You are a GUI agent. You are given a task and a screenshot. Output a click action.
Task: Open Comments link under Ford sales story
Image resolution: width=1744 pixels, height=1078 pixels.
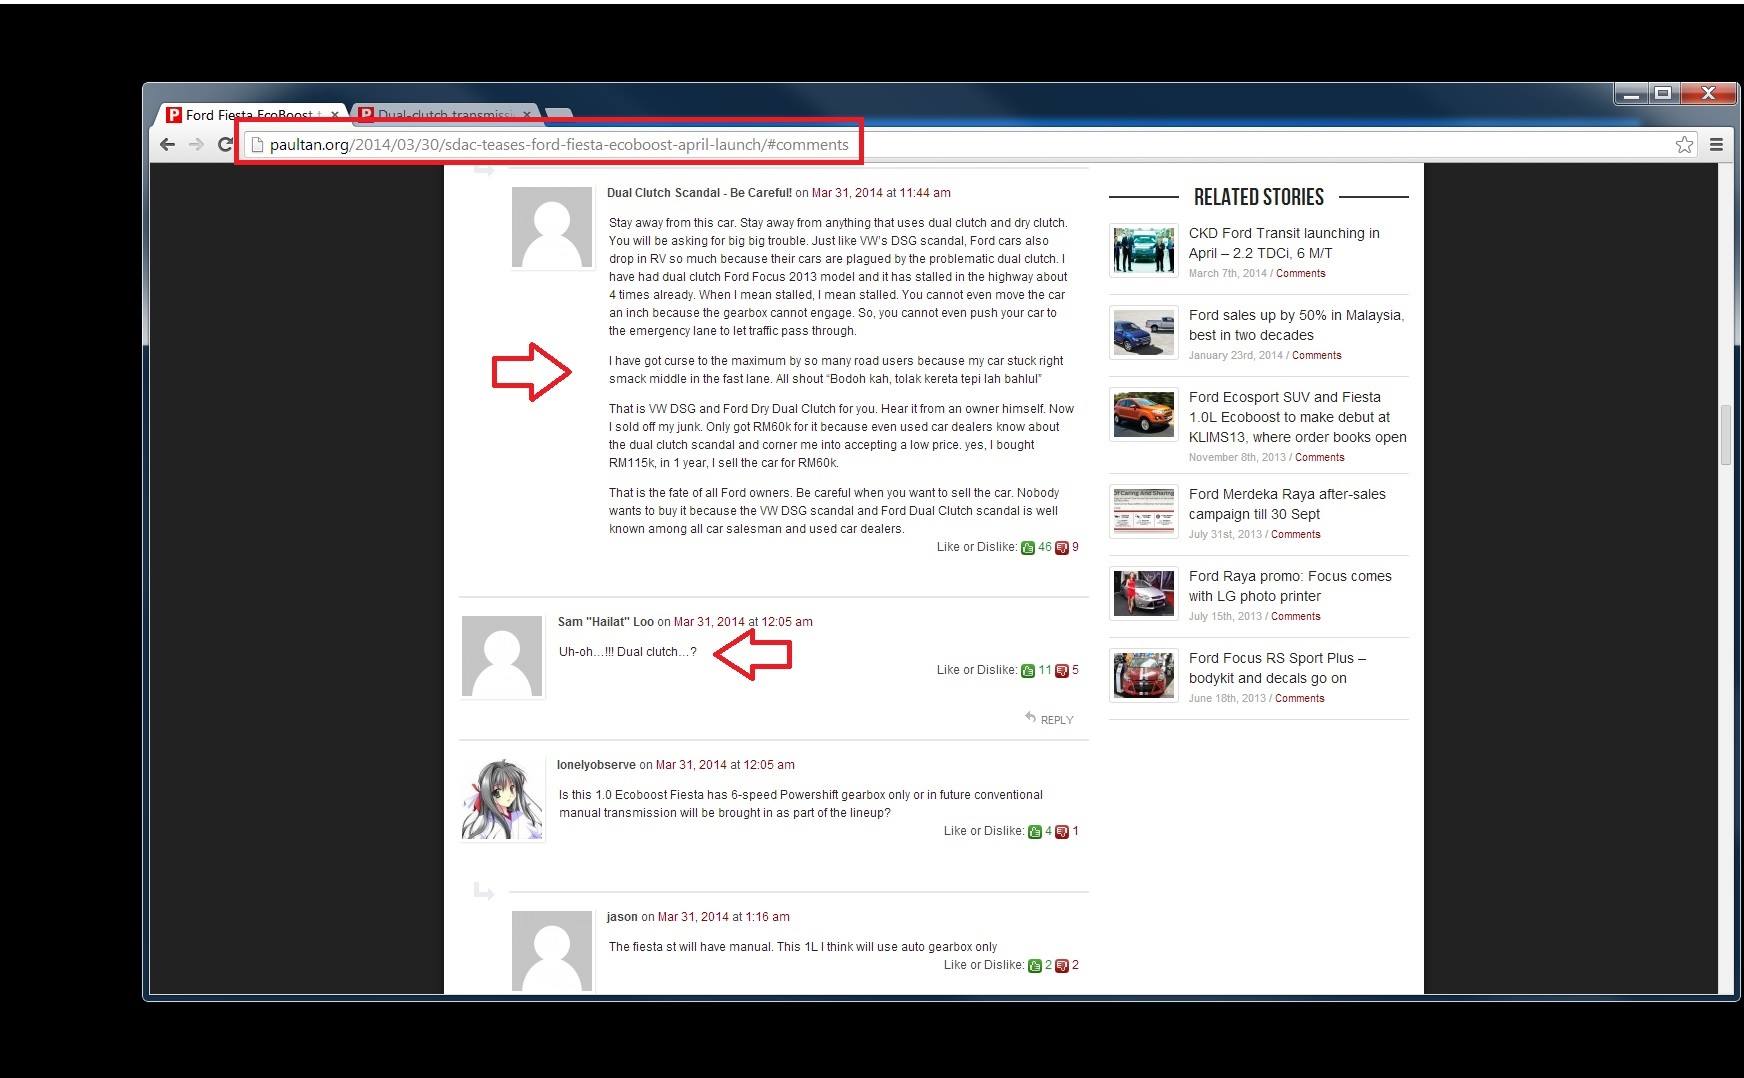1316,356
